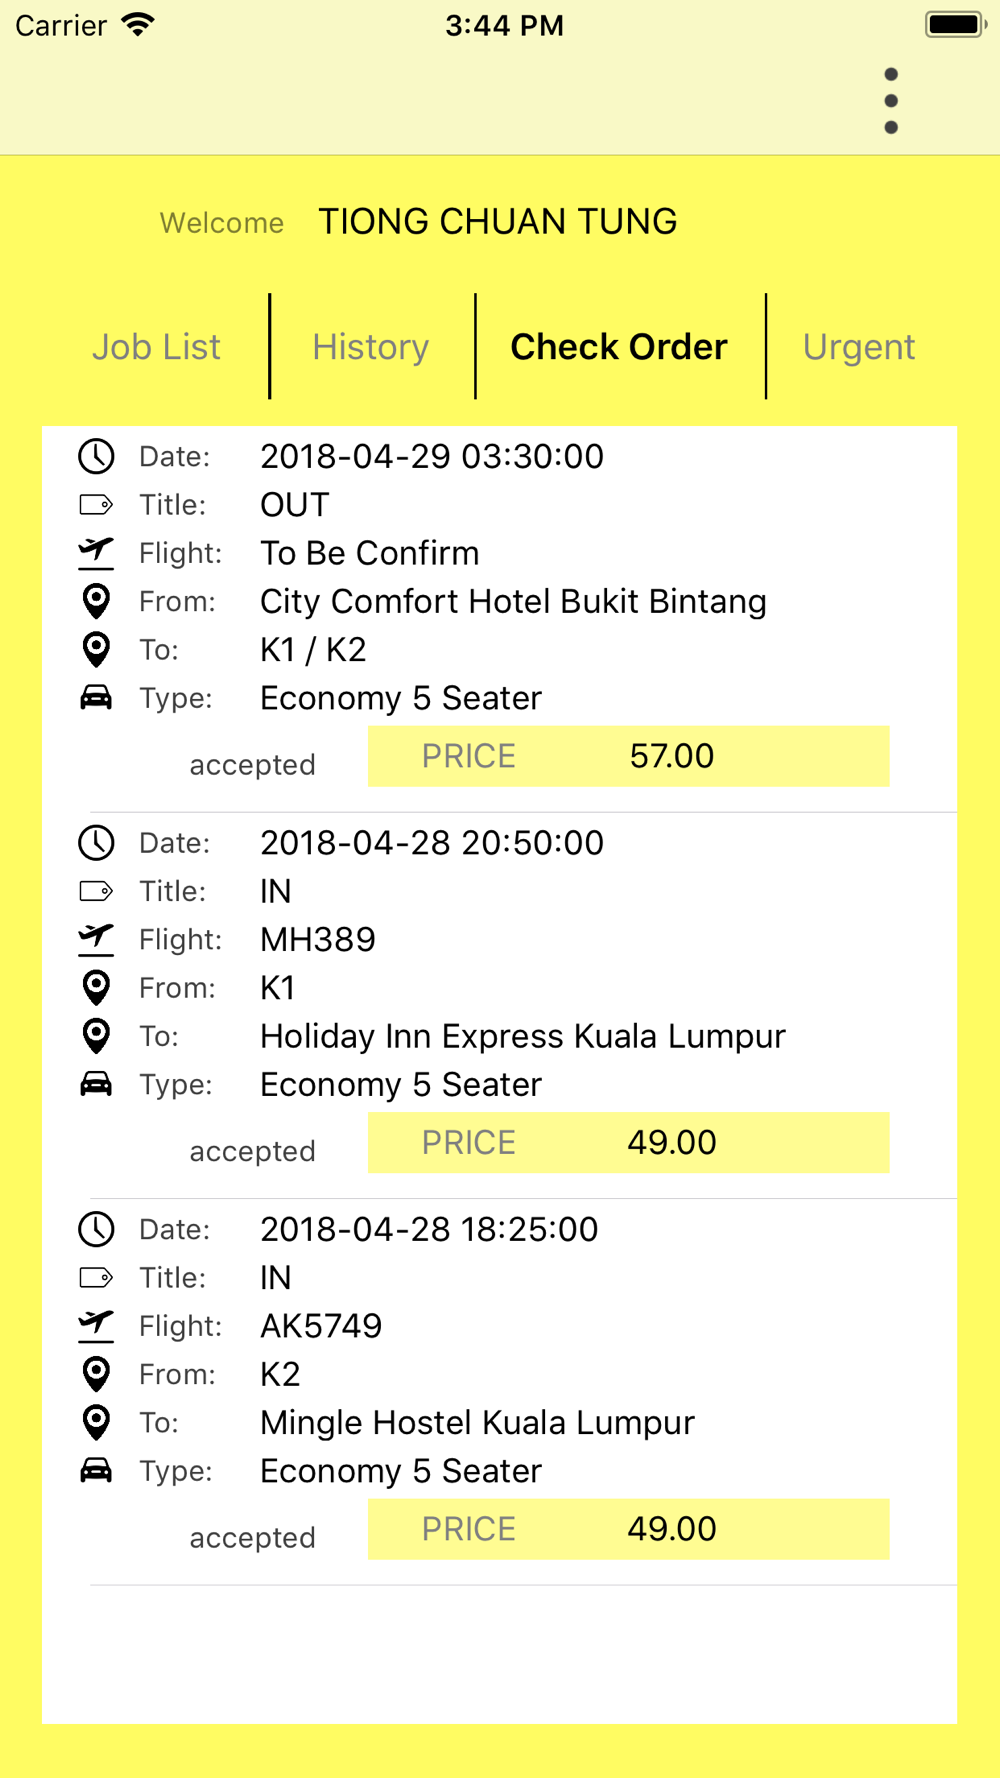
Task: Tap the clock icon of the 03:30:00 order
Action: point(96,456)
